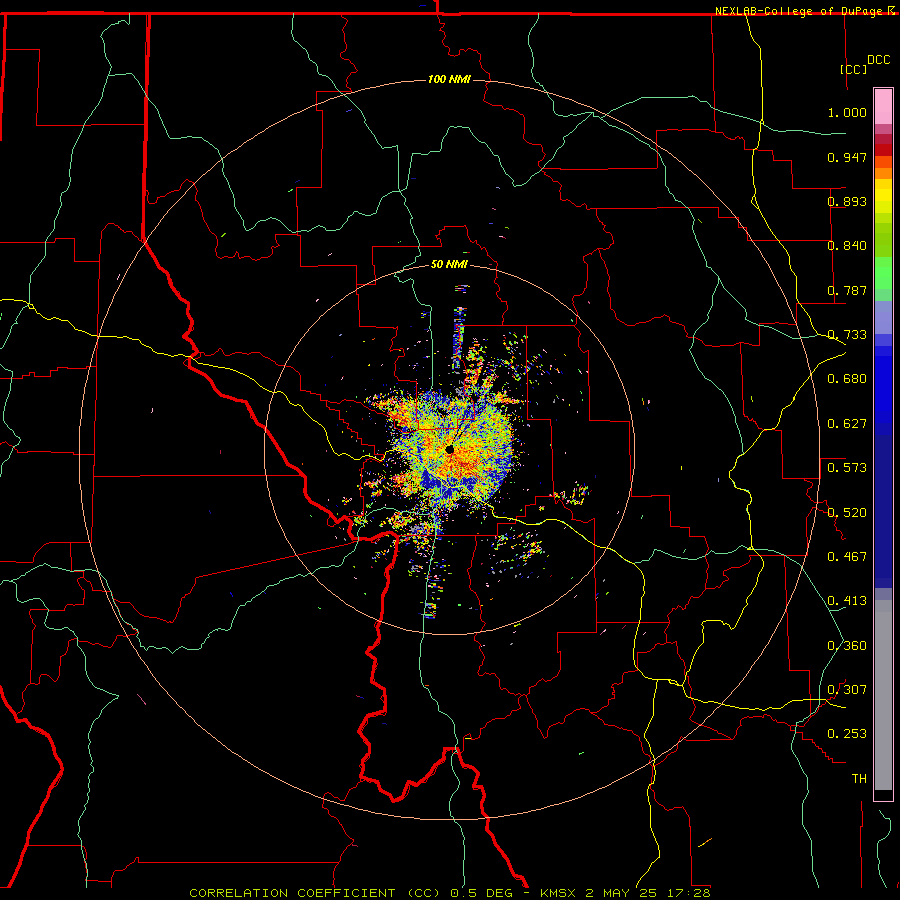Viewport: 900px width, 900px height.
Task: Click the 0.680 scale value
Action: [847, 379]
